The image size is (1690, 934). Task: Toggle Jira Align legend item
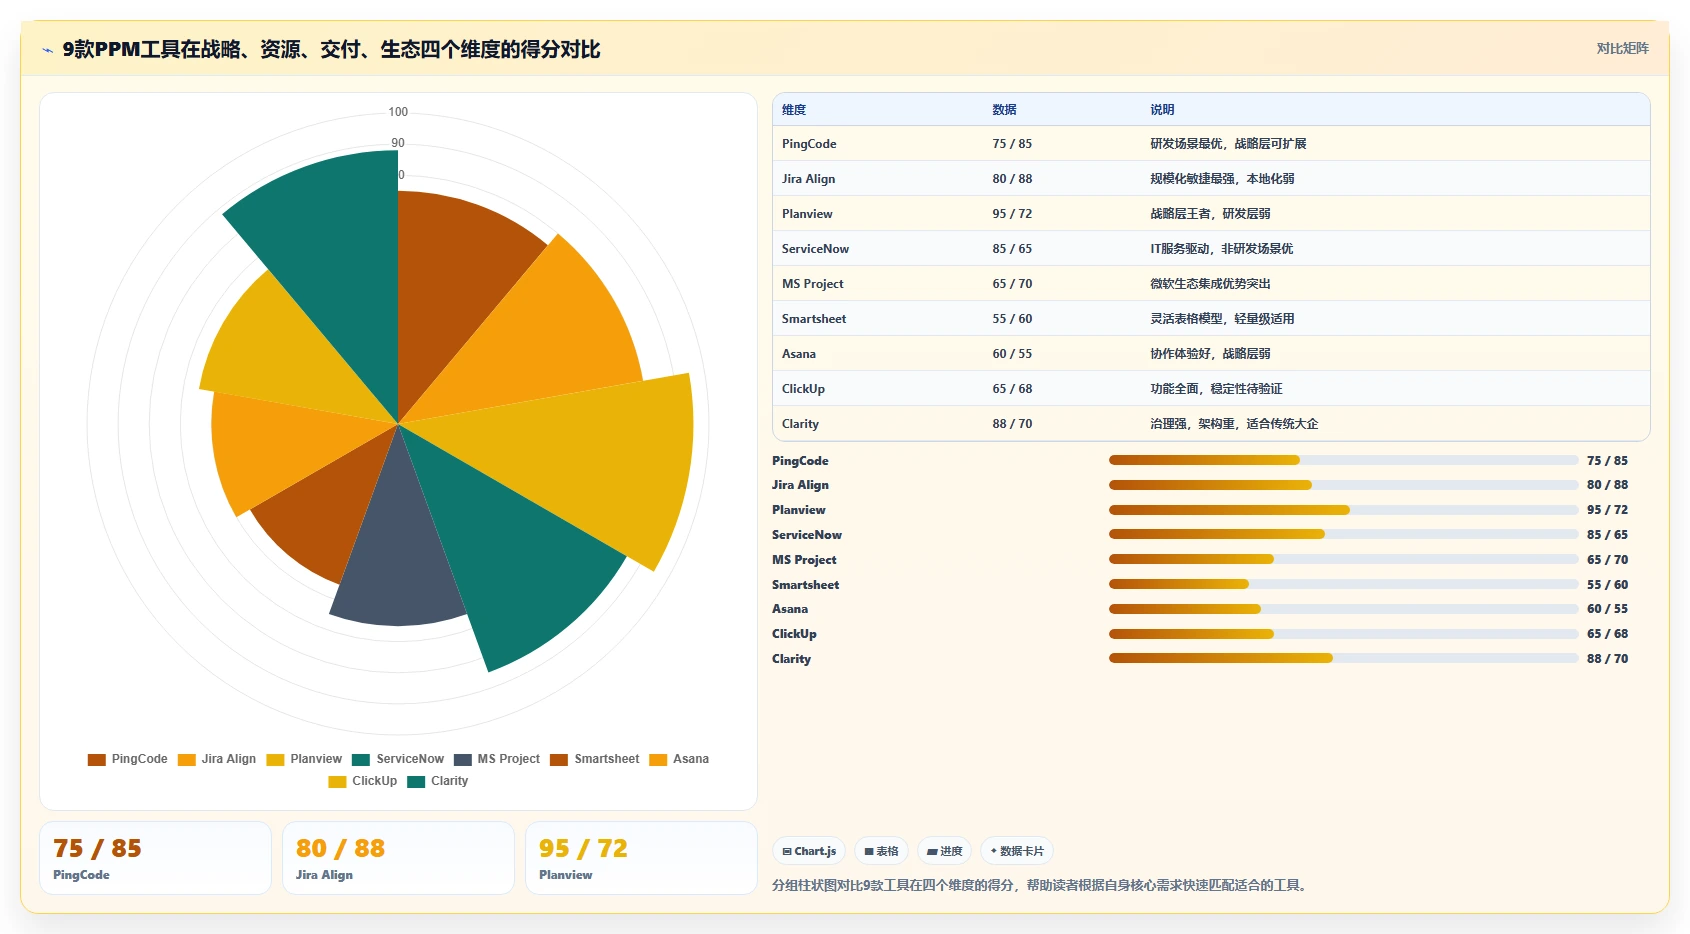click(216, 759)
